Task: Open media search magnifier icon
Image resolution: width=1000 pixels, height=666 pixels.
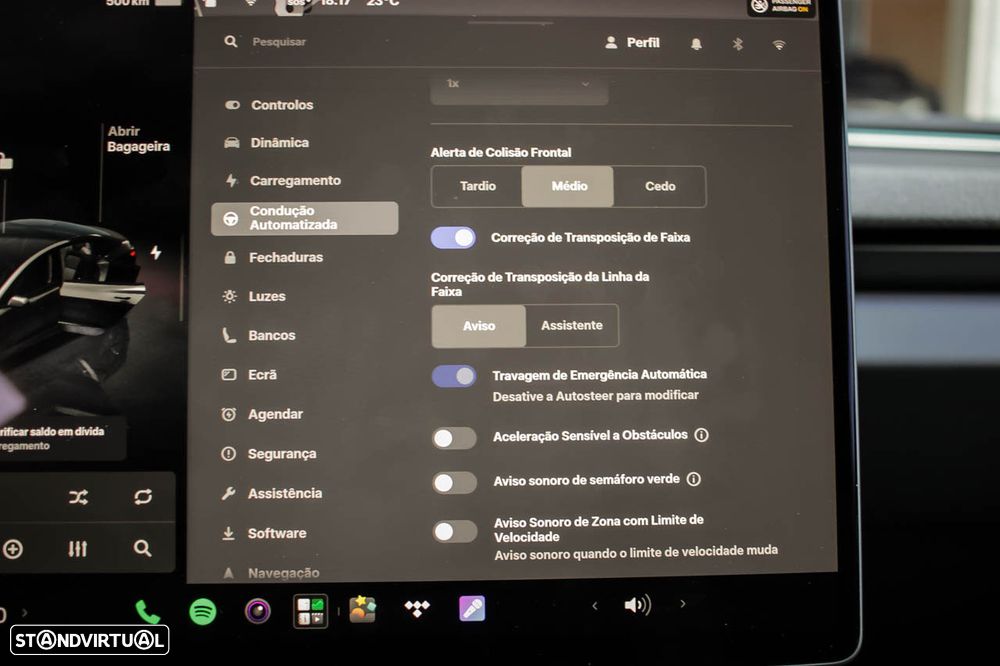Action: pyautogui.click(x=142, y=547)
